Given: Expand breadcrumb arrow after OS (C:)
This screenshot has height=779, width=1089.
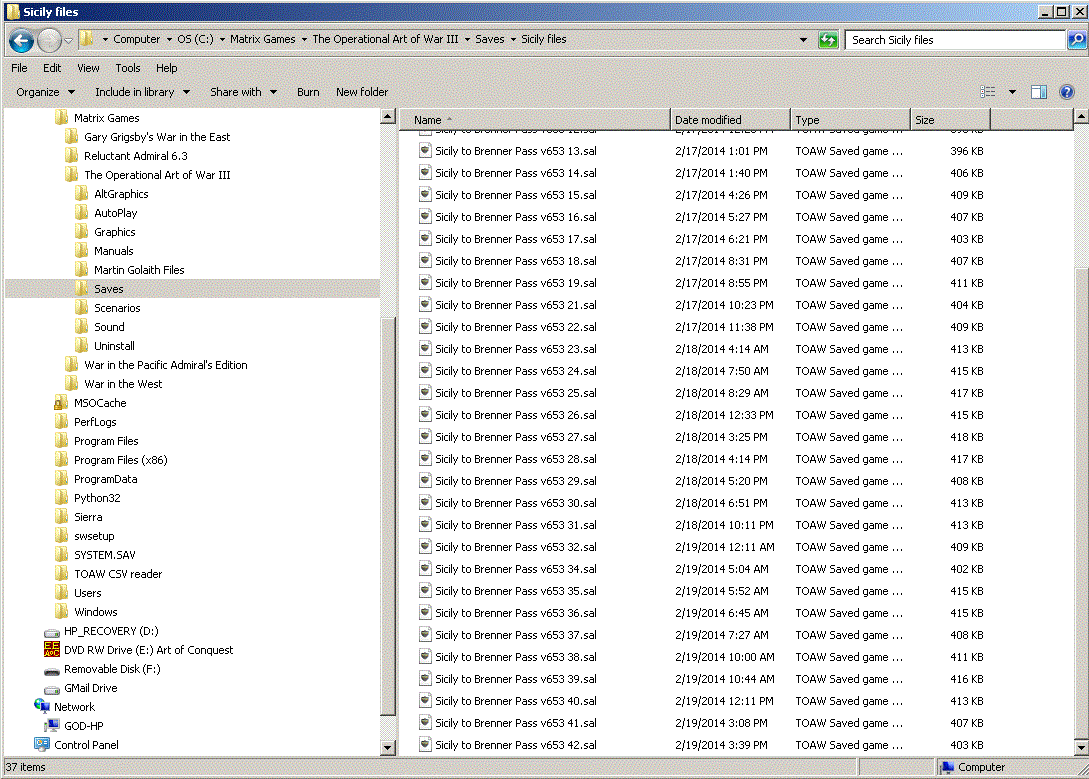Looking at the screenshot, I should 222,40.
